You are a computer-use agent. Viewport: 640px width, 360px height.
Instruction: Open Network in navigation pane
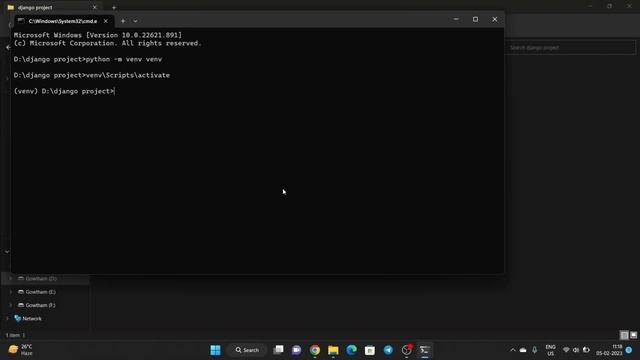click(28, 318)
